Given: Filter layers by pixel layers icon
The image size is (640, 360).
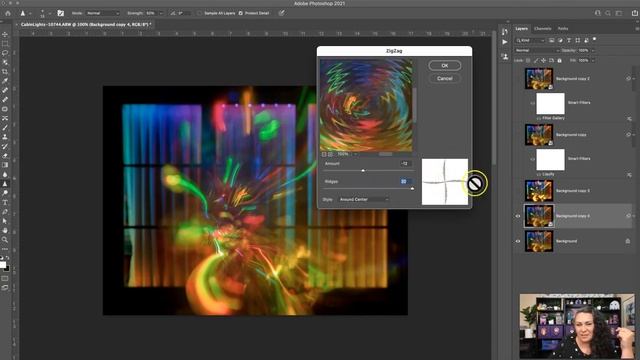Looking at the screenshot, I should pyautogui.click(x=551, y=40).
